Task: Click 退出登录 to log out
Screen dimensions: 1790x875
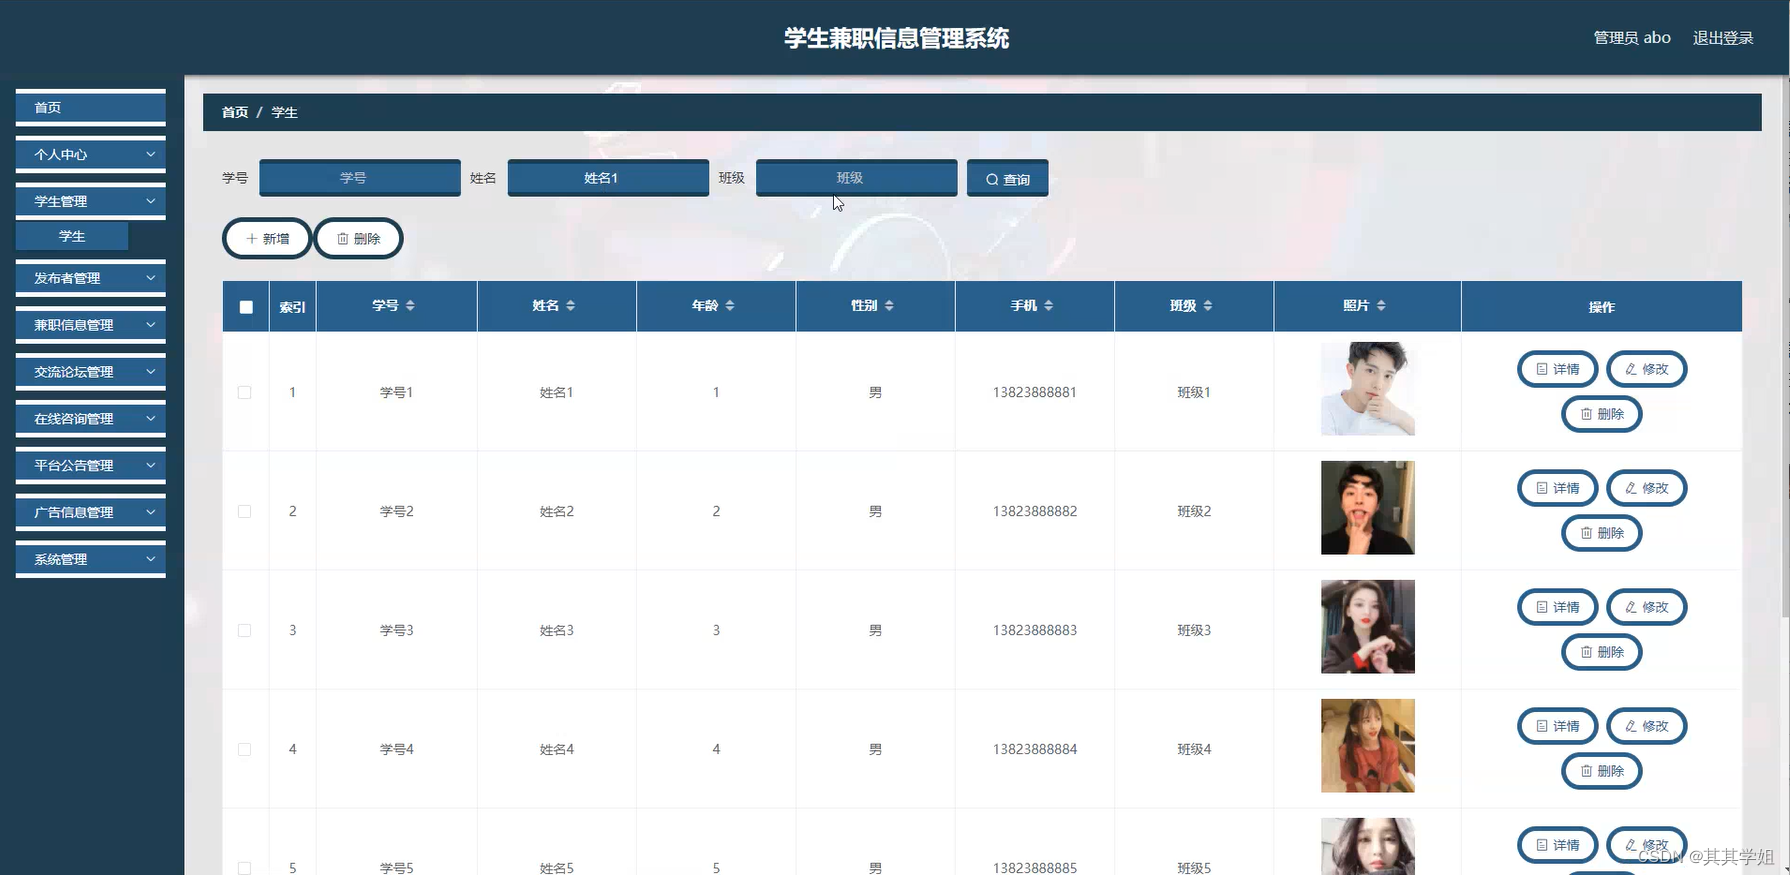Action: [1723, 38]
